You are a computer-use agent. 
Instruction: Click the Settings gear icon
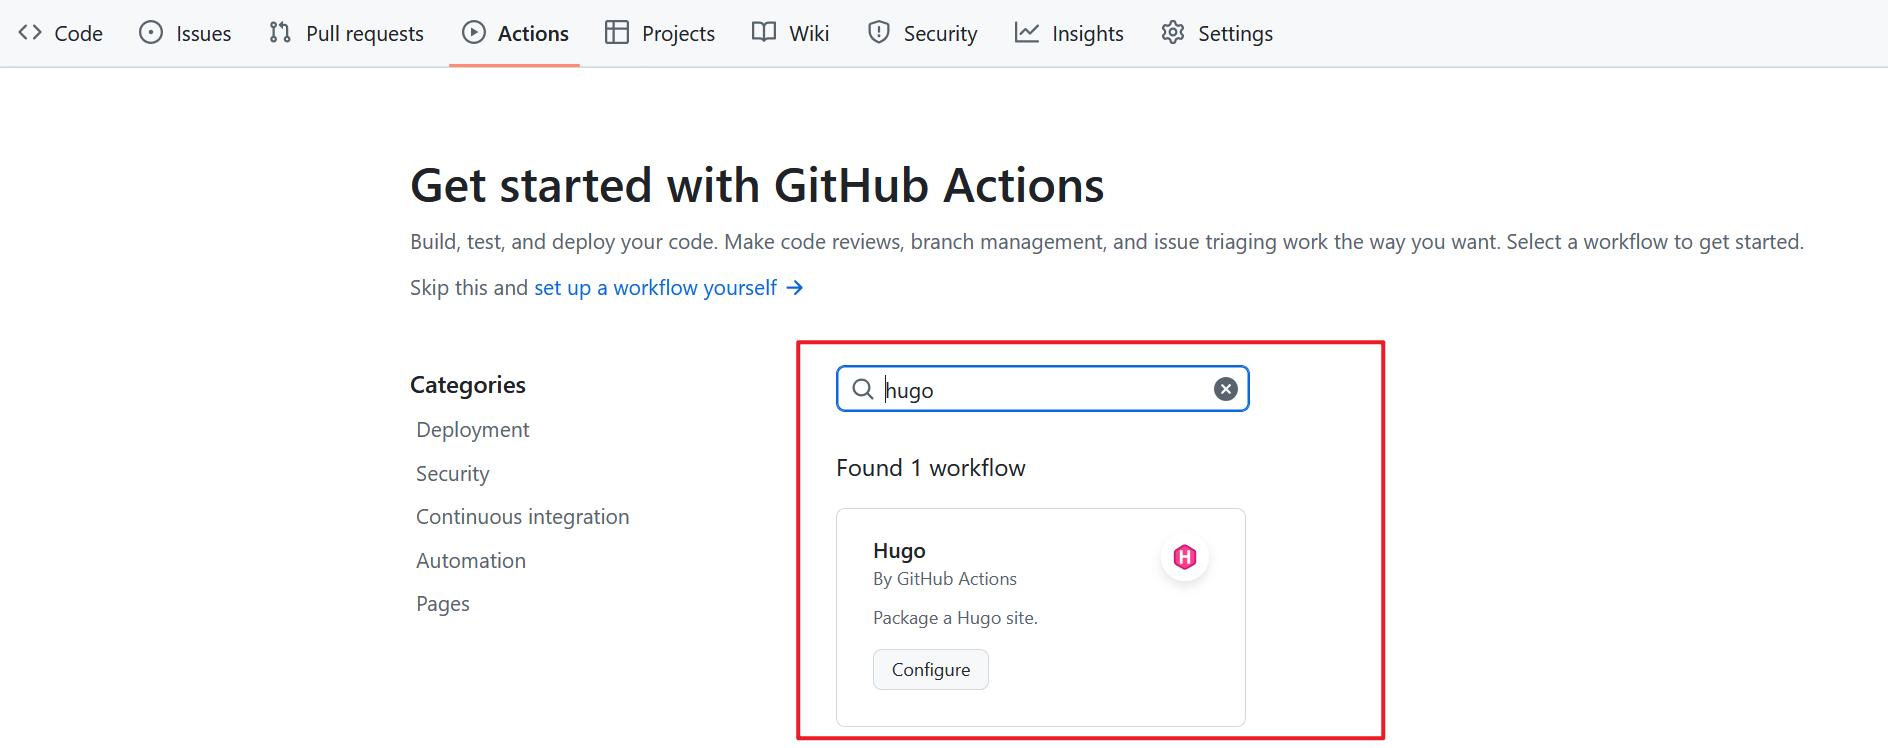click(1173, 32)
